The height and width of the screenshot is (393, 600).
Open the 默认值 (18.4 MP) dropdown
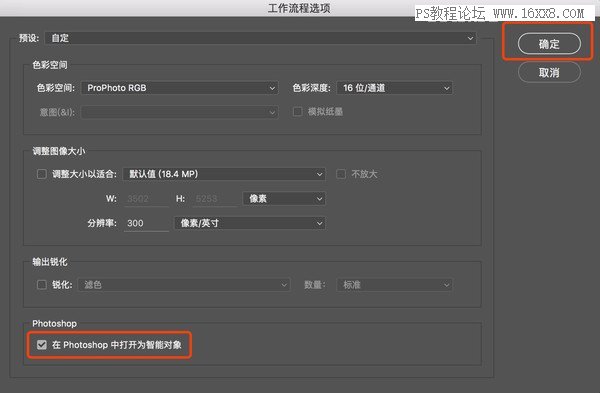pyautogui.click(x=224, y=174)
